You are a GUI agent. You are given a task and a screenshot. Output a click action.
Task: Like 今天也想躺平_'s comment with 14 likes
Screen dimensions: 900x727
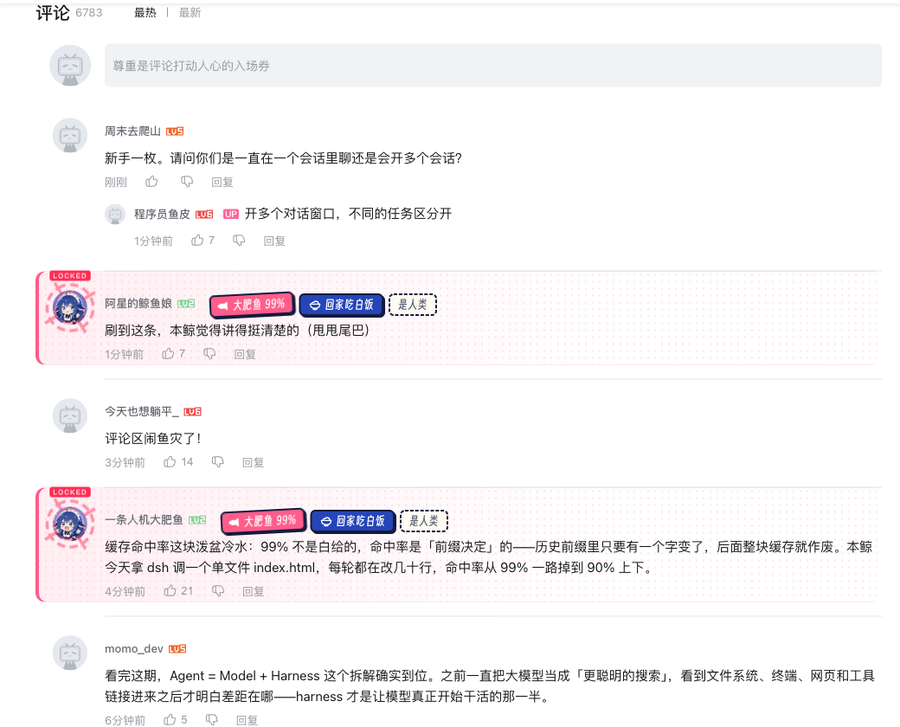[x=178, y=462]
